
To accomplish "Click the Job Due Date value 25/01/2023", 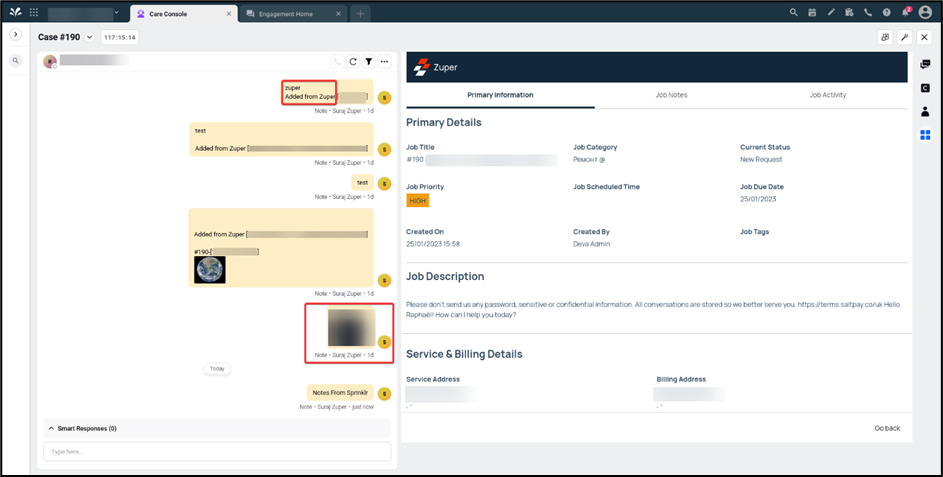I will 758,199.
